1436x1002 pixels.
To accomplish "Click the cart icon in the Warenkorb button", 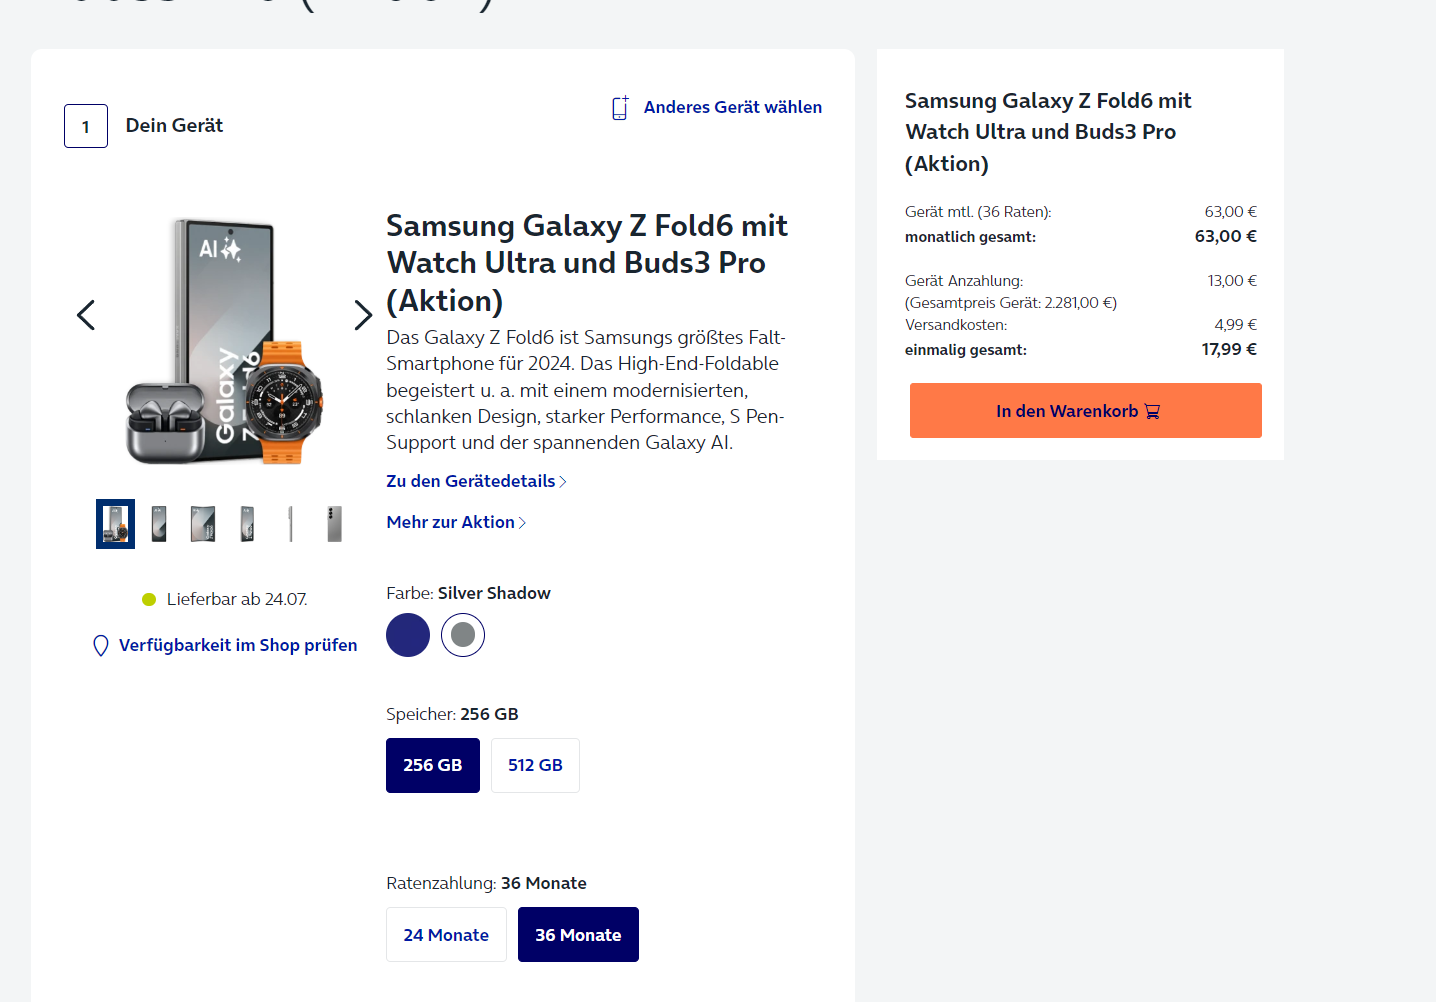I will (1152, 412).
